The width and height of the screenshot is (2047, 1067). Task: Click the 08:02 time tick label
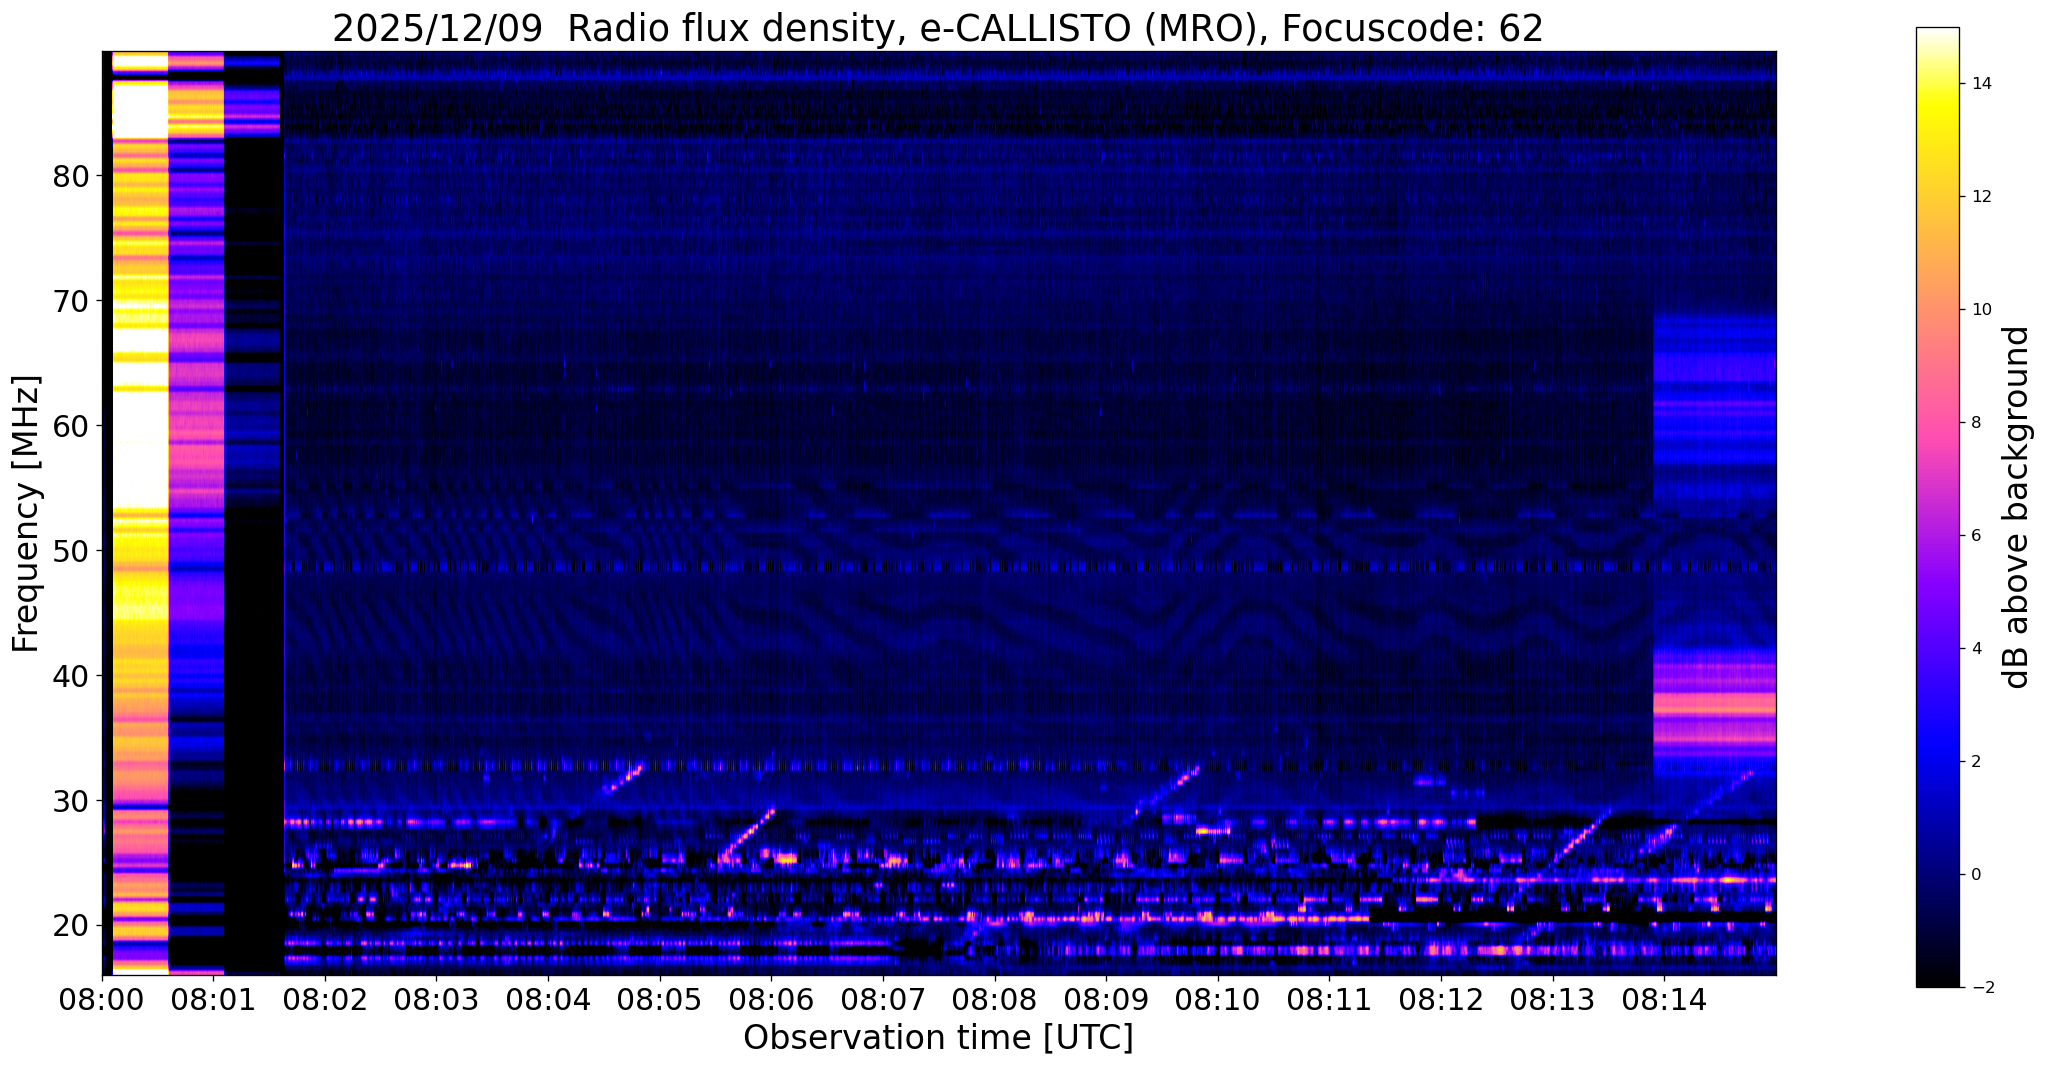pos(325,999)
